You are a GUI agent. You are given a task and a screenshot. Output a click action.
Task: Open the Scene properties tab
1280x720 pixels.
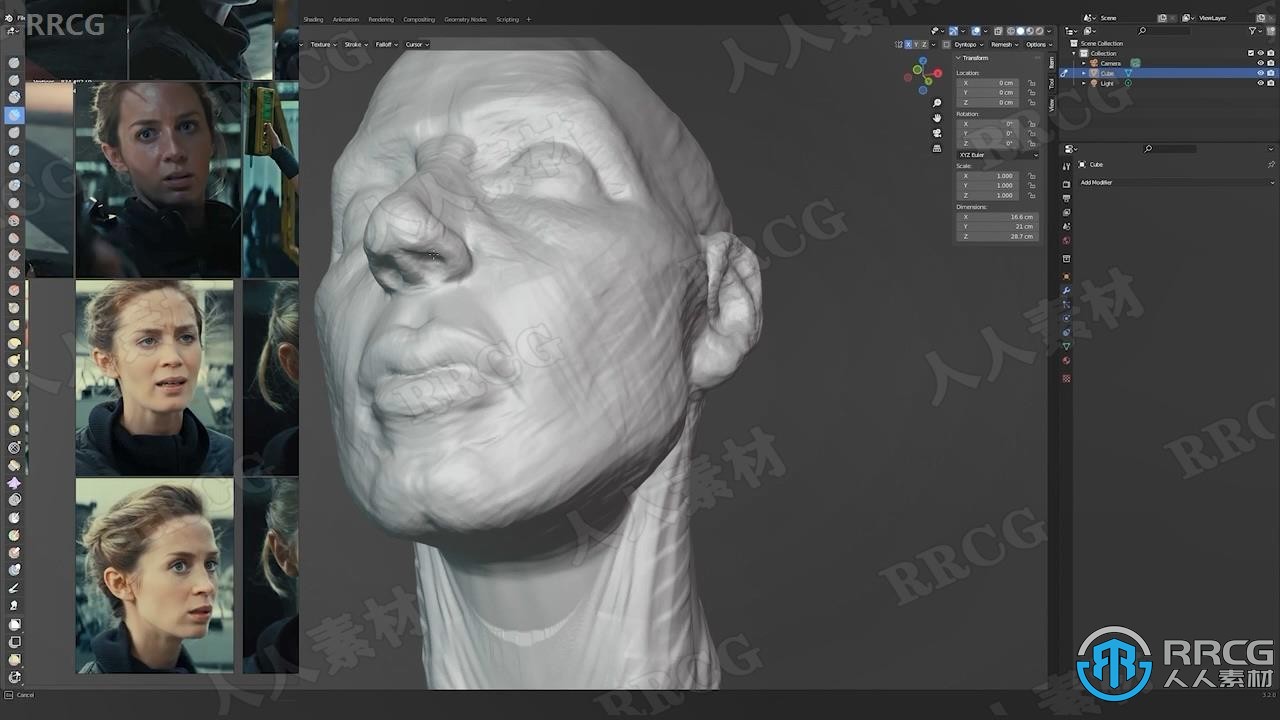(x=1066, y=226)
